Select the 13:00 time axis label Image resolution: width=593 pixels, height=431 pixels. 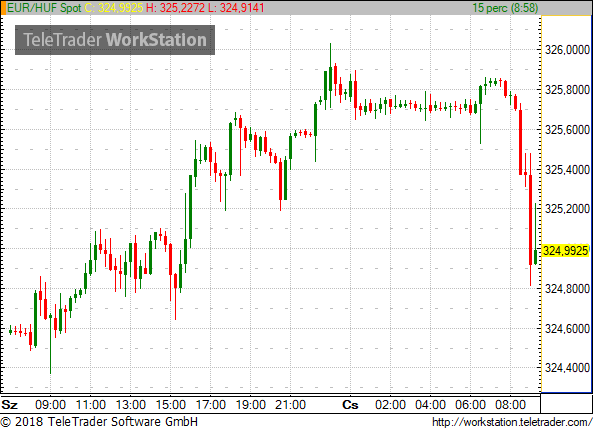tap(130, 405)
